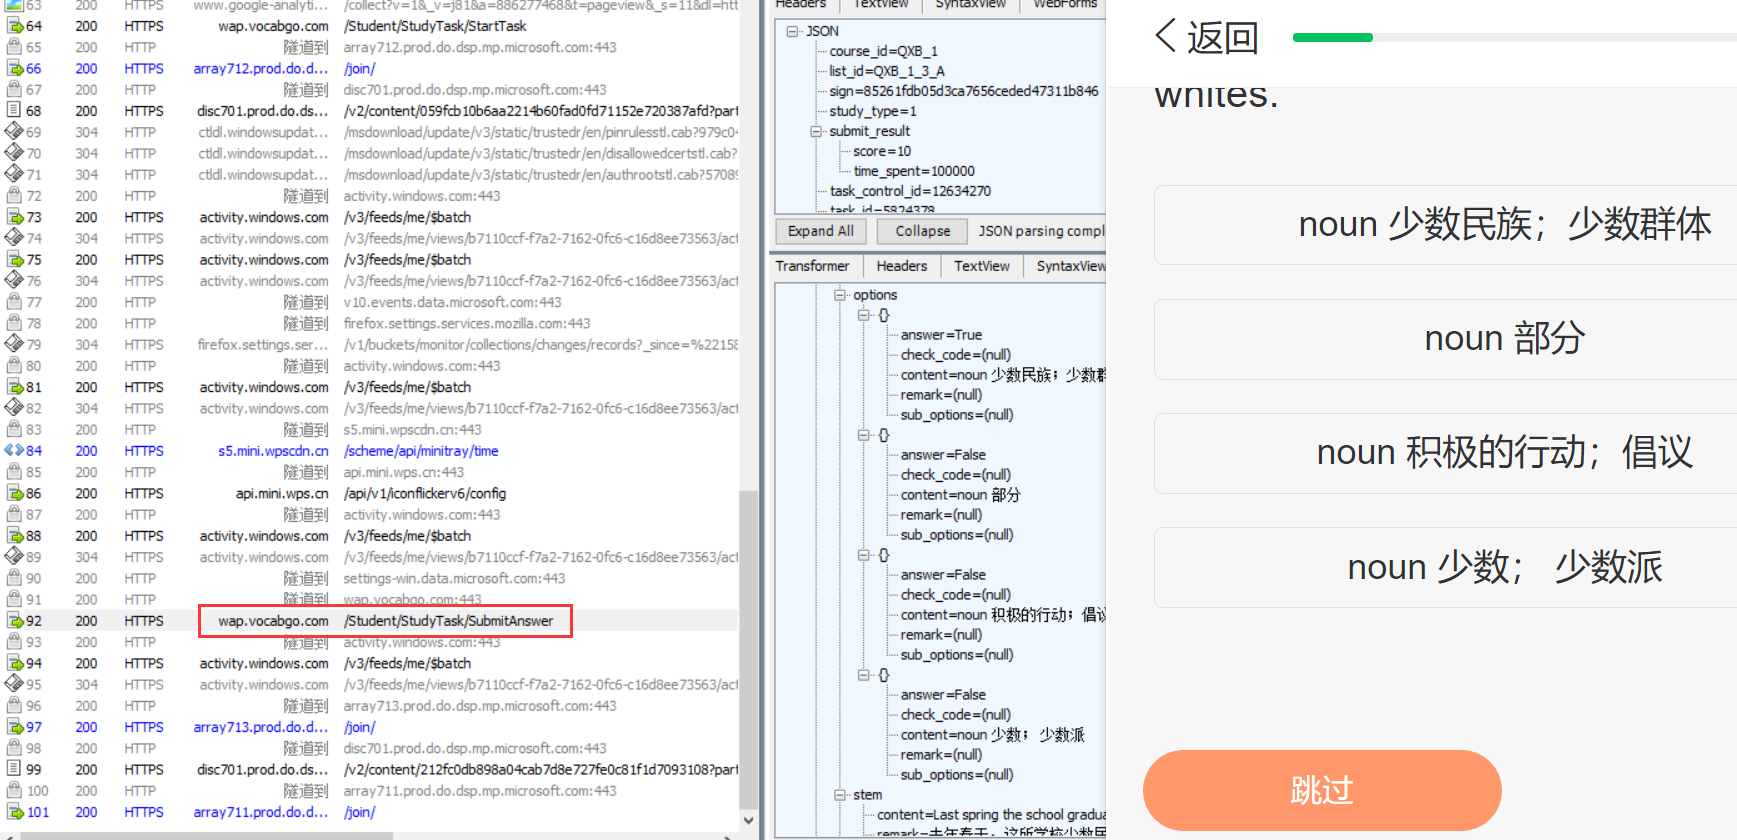Select the s5.mini.wpscdn.cn minitray/time row
Image resolution: width=1737 pixels, height=840 pixels.
[x=370, y=451]
